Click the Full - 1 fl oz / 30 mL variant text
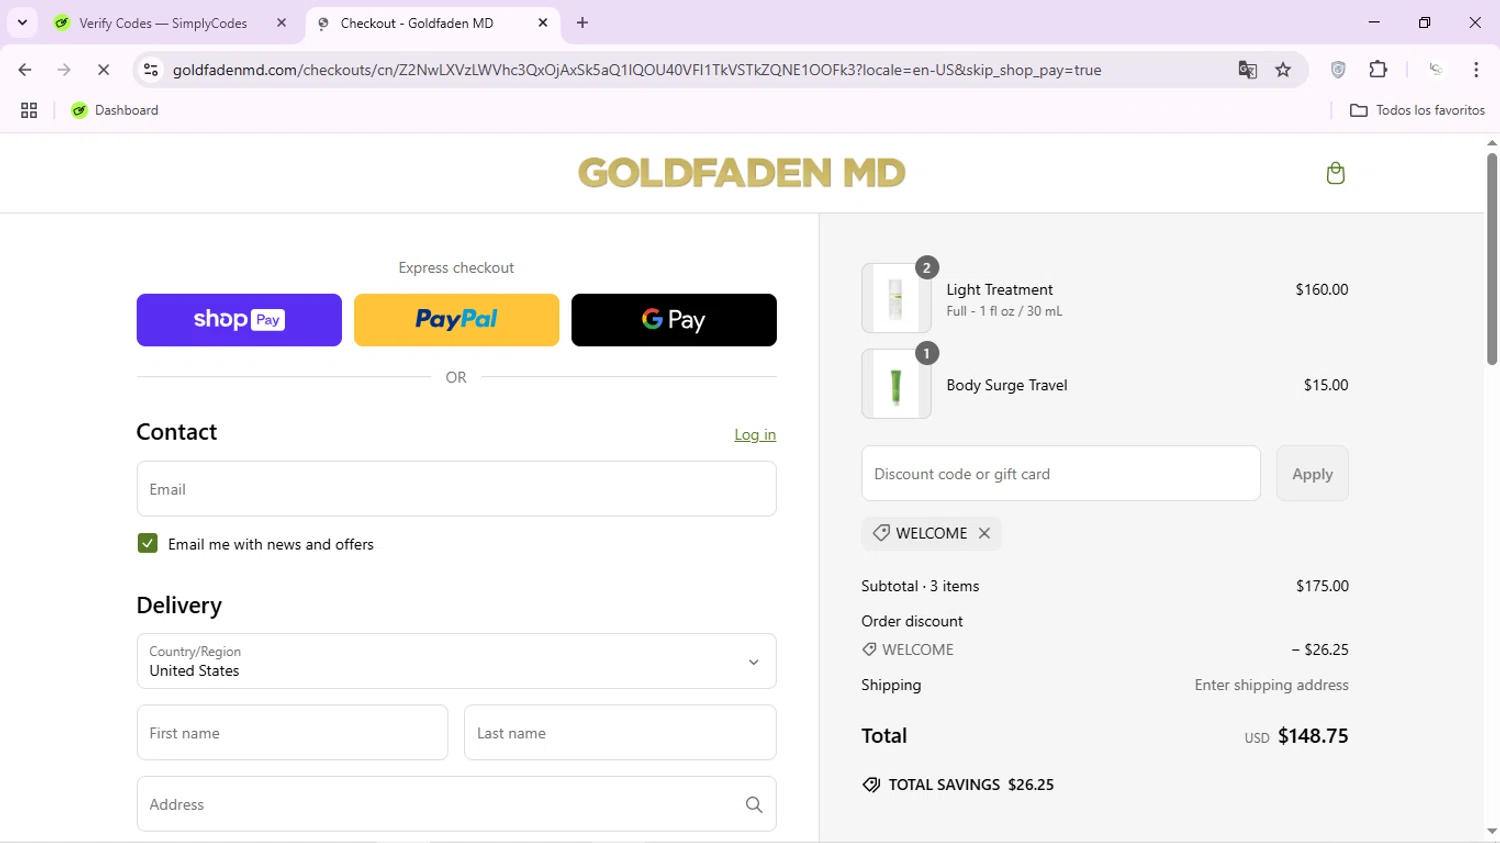Viewport: 1500px width, 843px height. pyautogui.click(x=1004, y=311)
